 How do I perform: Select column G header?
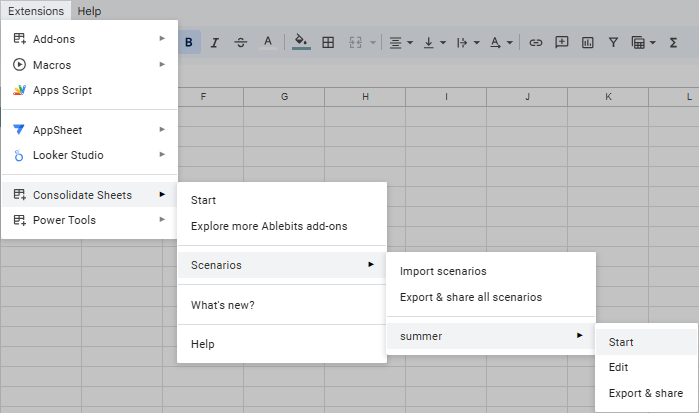284,97
